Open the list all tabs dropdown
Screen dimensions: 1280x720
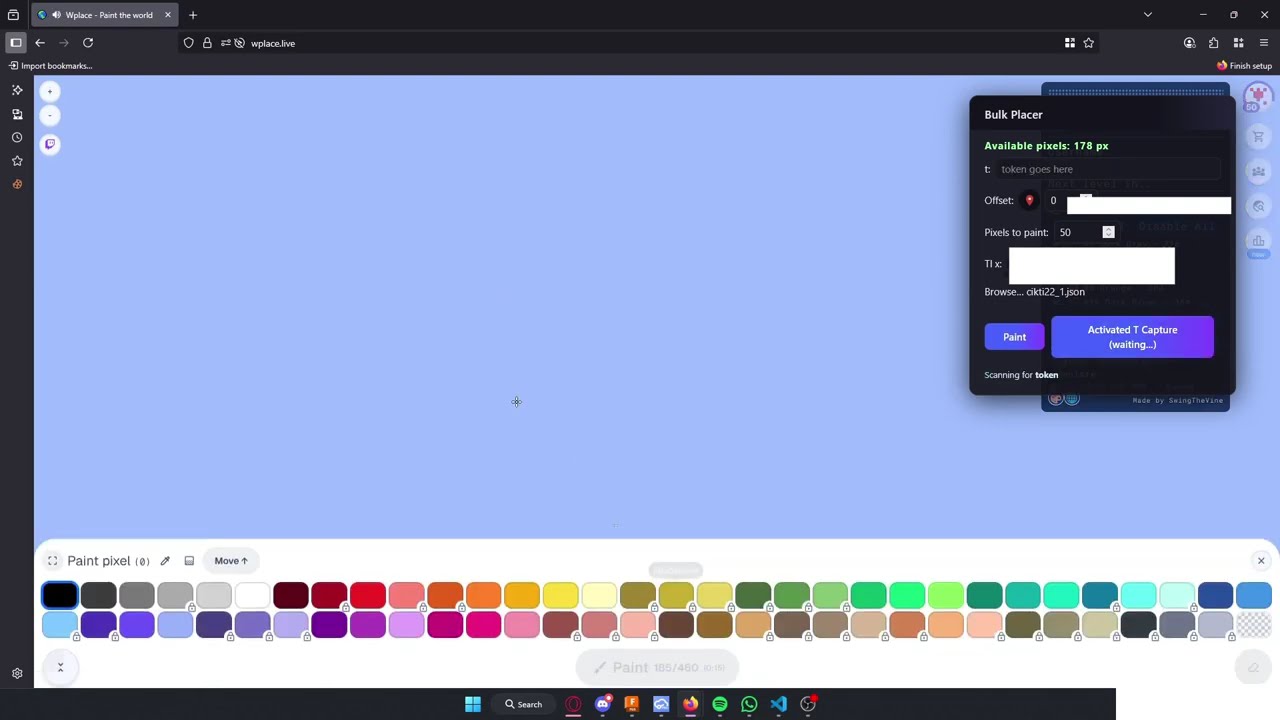[x=1148, y=15]
